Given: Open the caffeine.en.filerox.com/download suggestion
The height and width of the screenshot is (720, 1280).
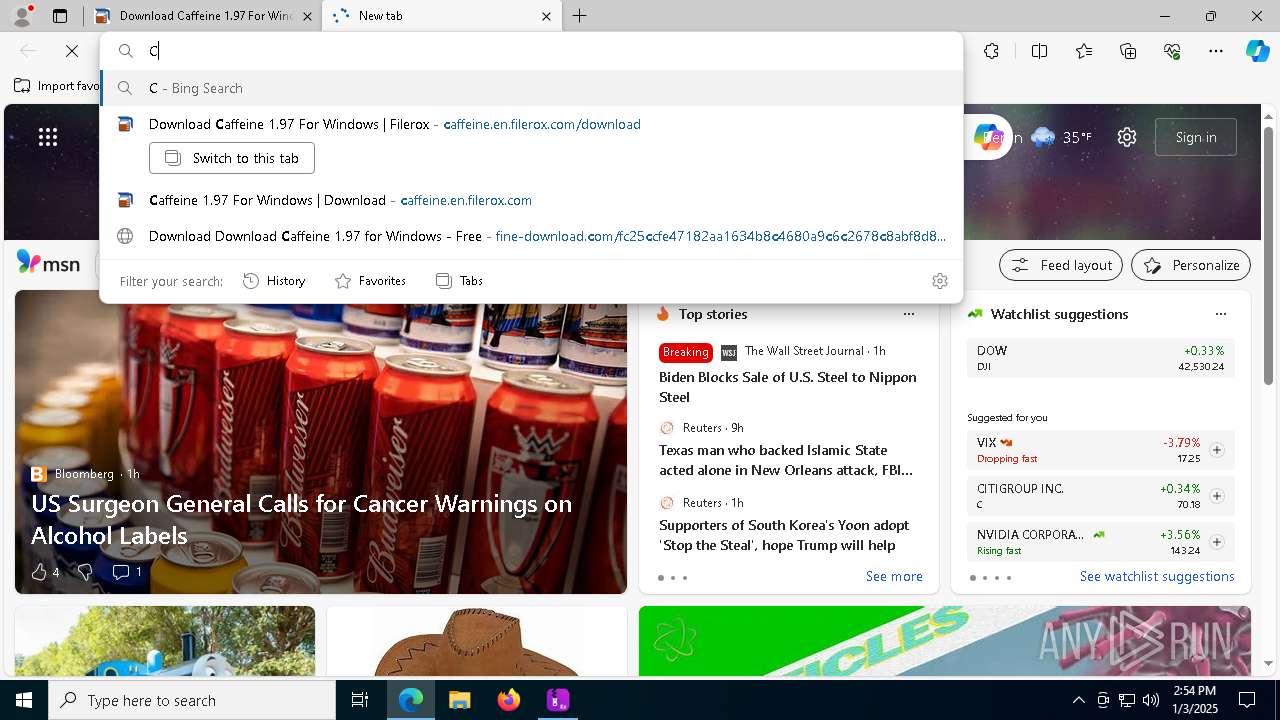Looking at the screenshot, I should click(531, 124).
